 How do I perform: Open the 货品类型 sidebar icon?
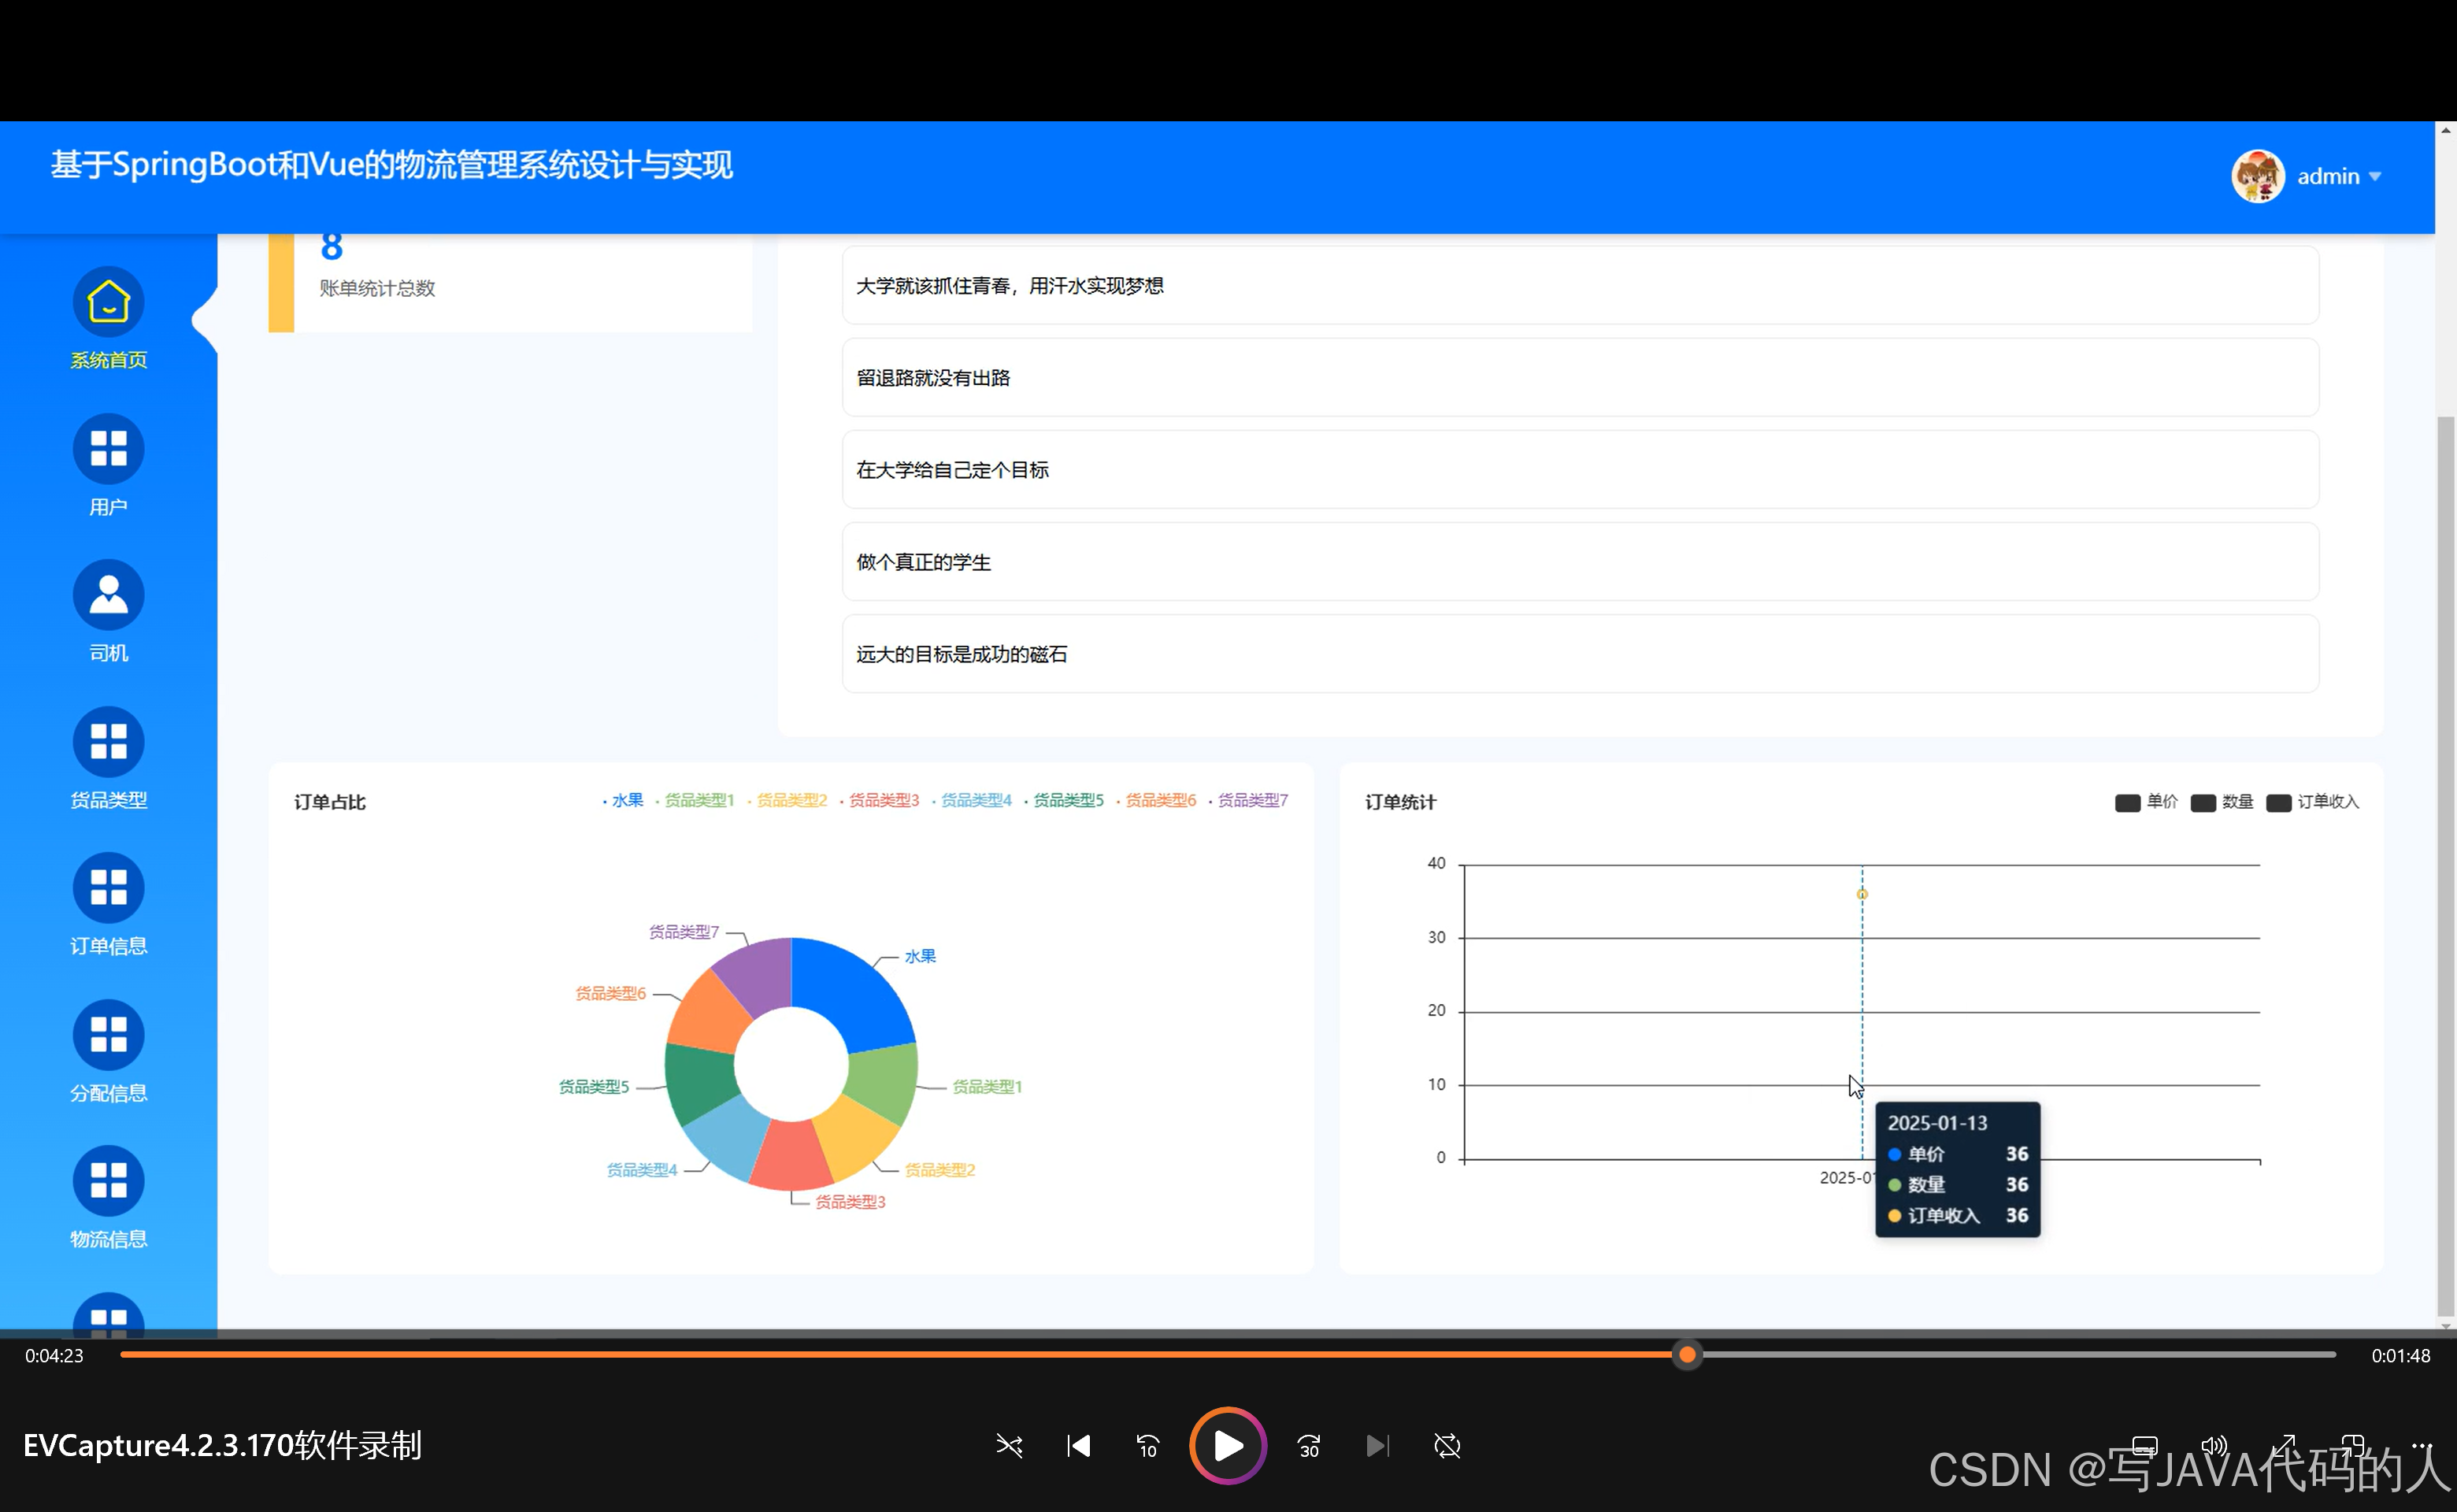click(x=108, y=742)
